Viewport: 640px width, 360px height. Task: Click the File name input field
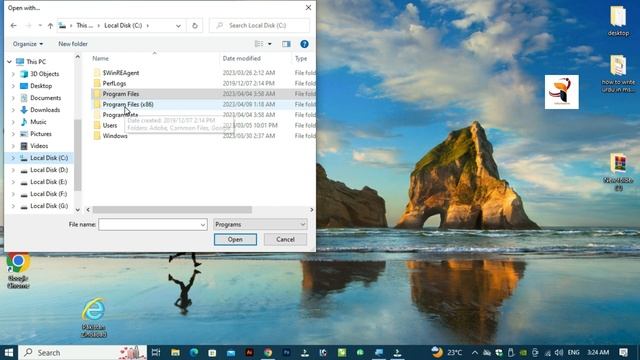click(x=153, y=224)
